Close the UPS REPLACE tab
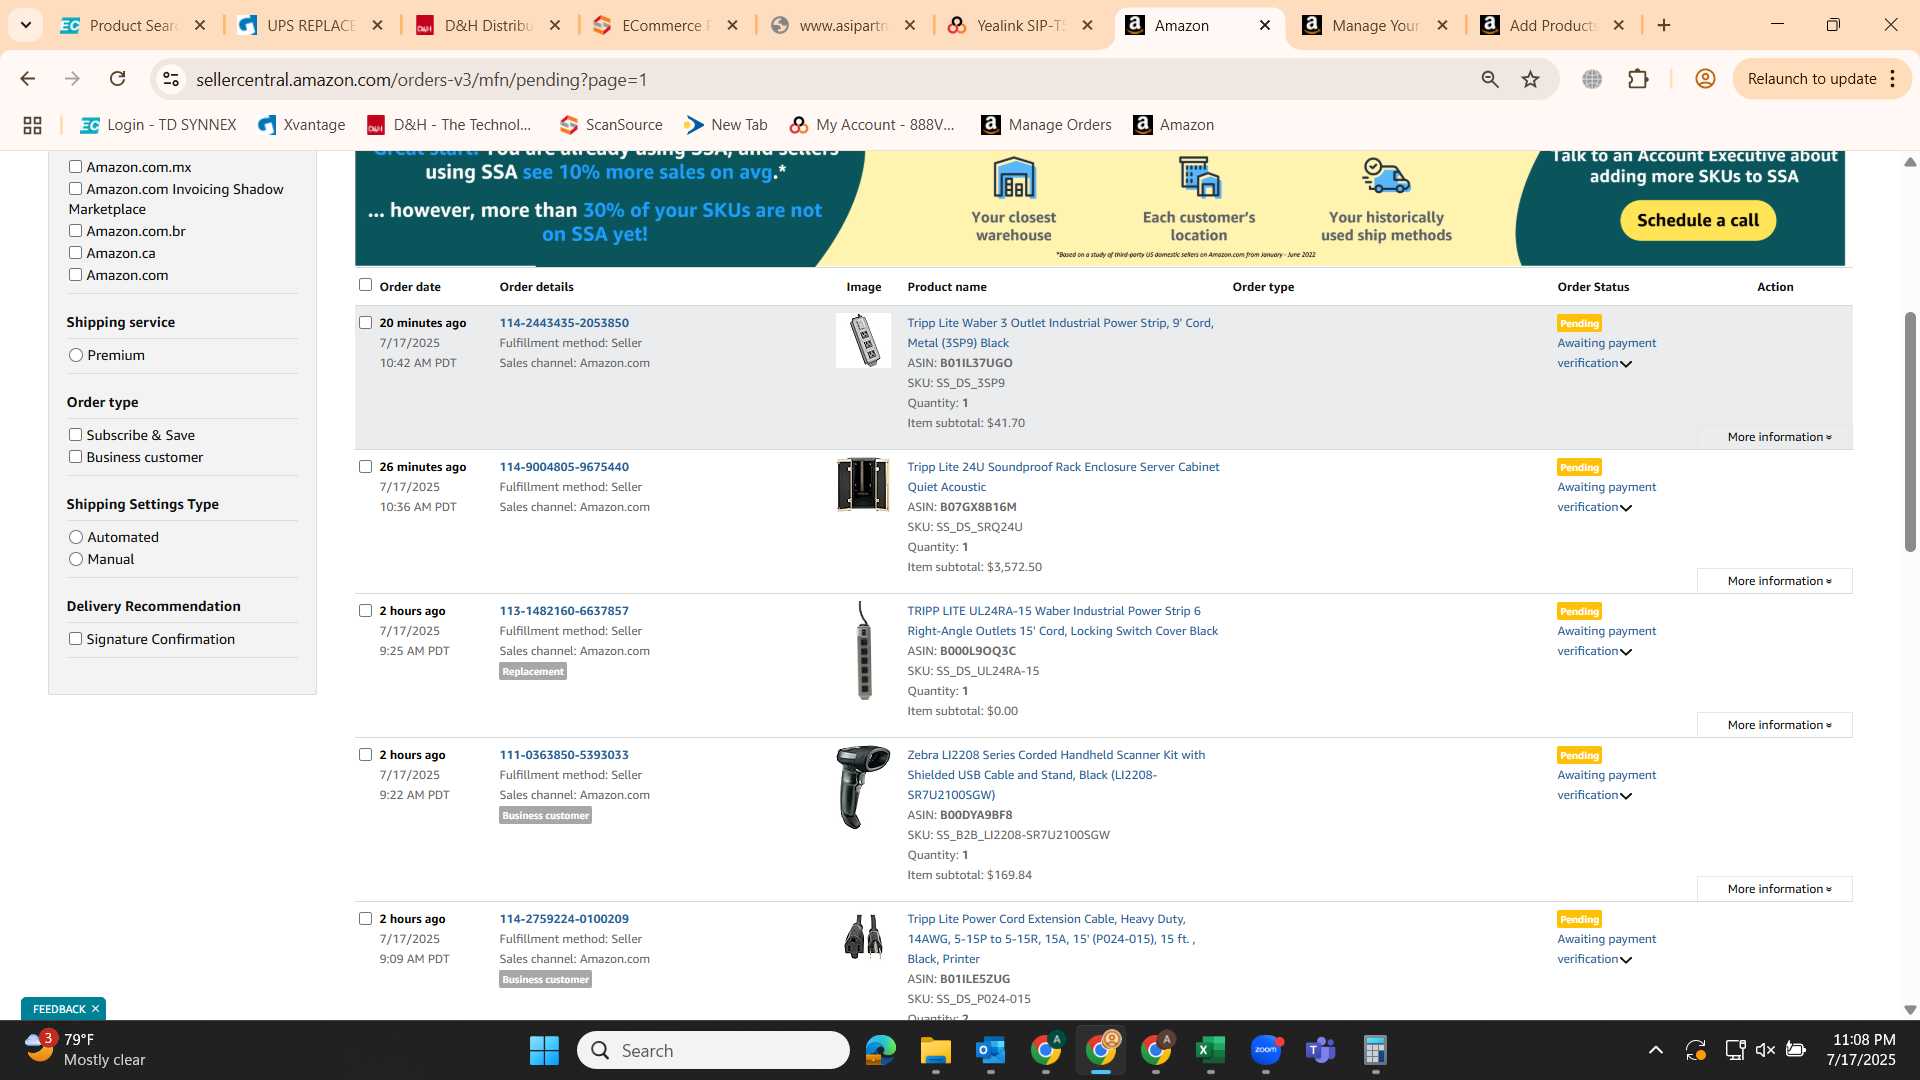Image resolution: width=1920 pixels, height=1080 pixels. click(377, 25)
